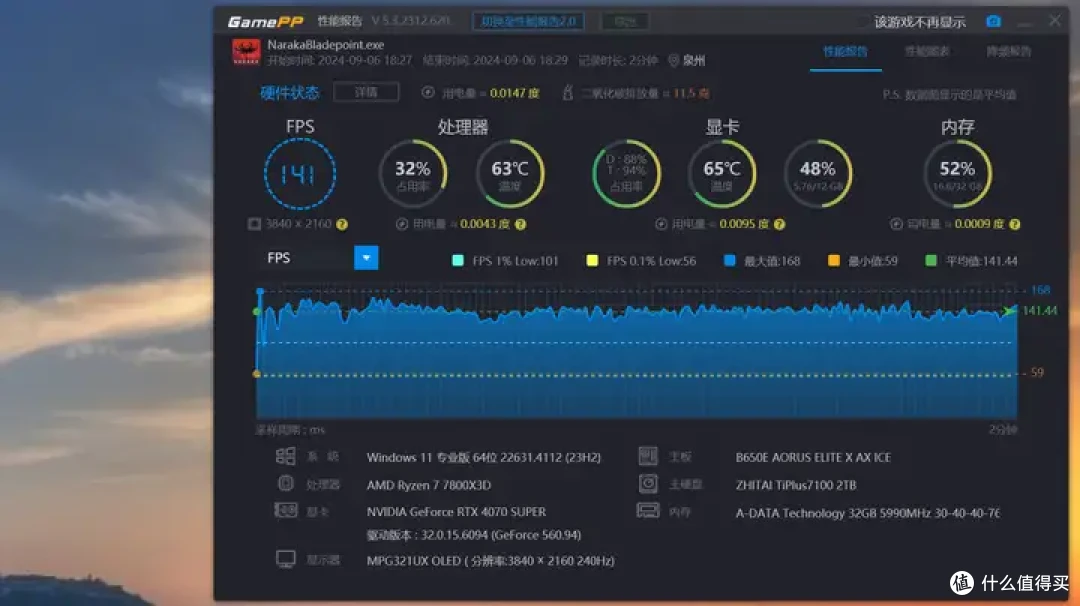Toggle the FPS 0.1% Low yellow legend swatch
1080x606 pixels.
click(592, 260)
